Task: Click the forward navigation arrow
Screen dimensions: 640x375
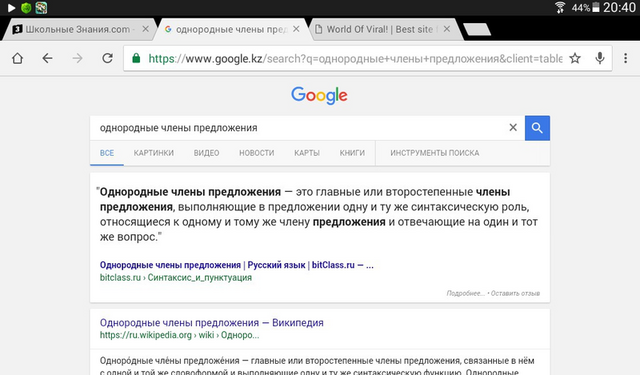Action: [77, 58]
